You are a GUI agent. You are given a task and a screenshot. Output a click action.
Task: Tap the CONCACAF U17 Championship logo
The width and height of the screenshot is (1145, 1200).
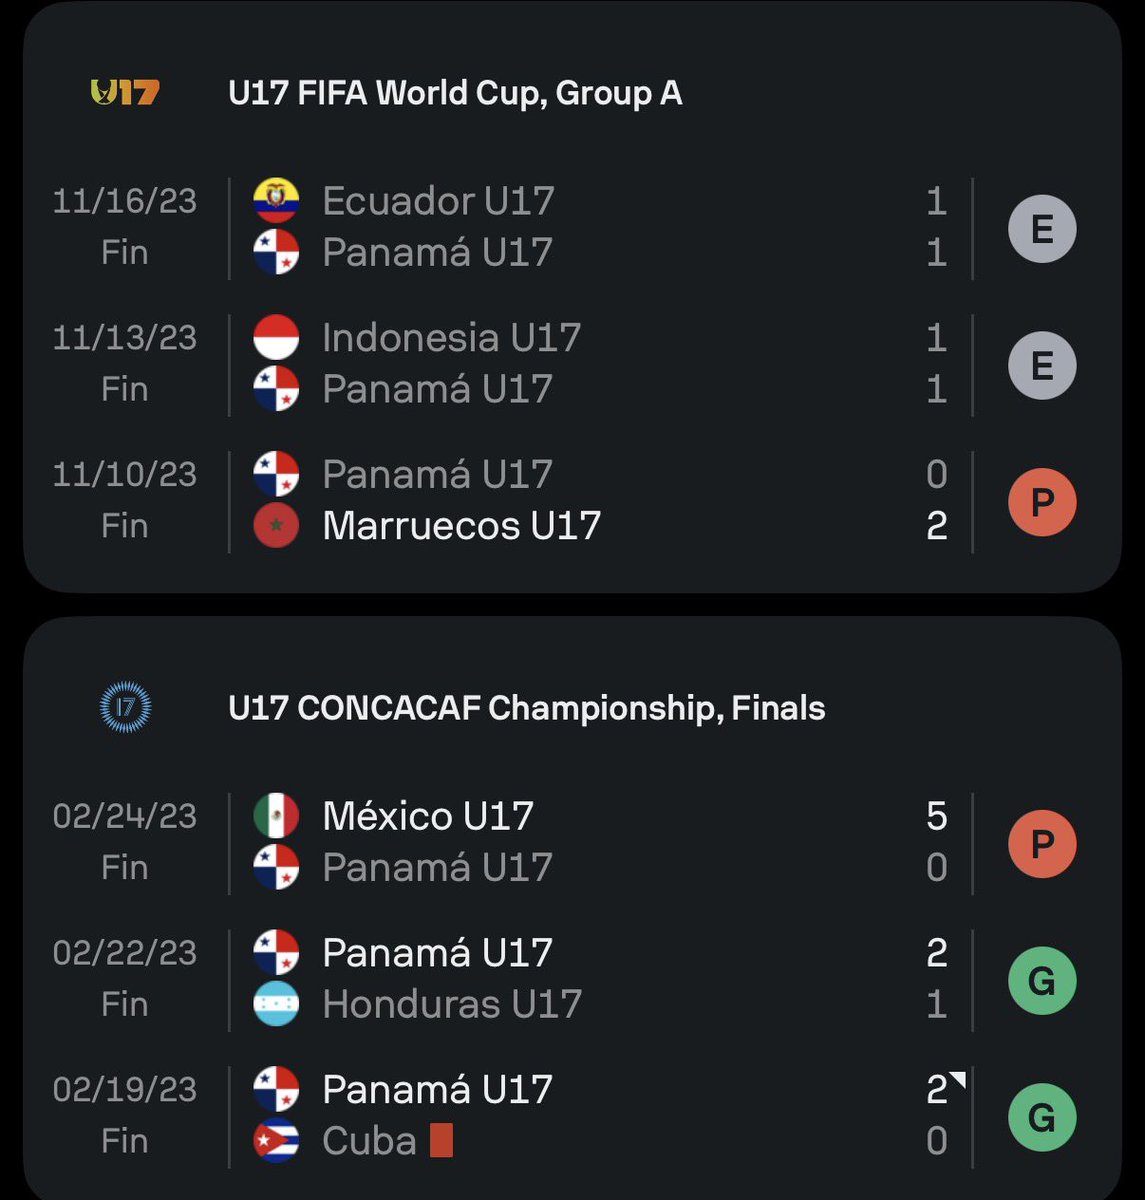[125, 708]
